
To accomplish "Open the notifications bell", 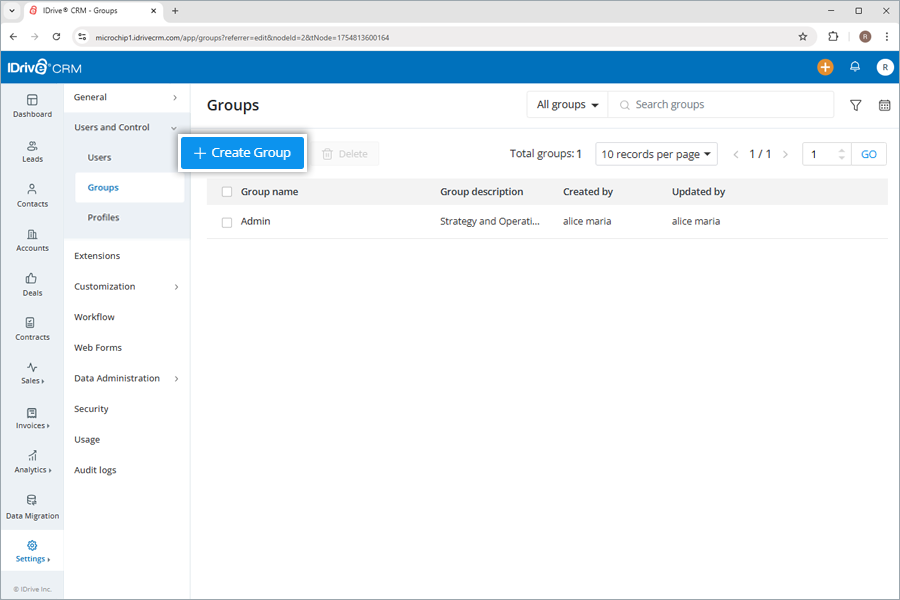I will coord(856,67).
